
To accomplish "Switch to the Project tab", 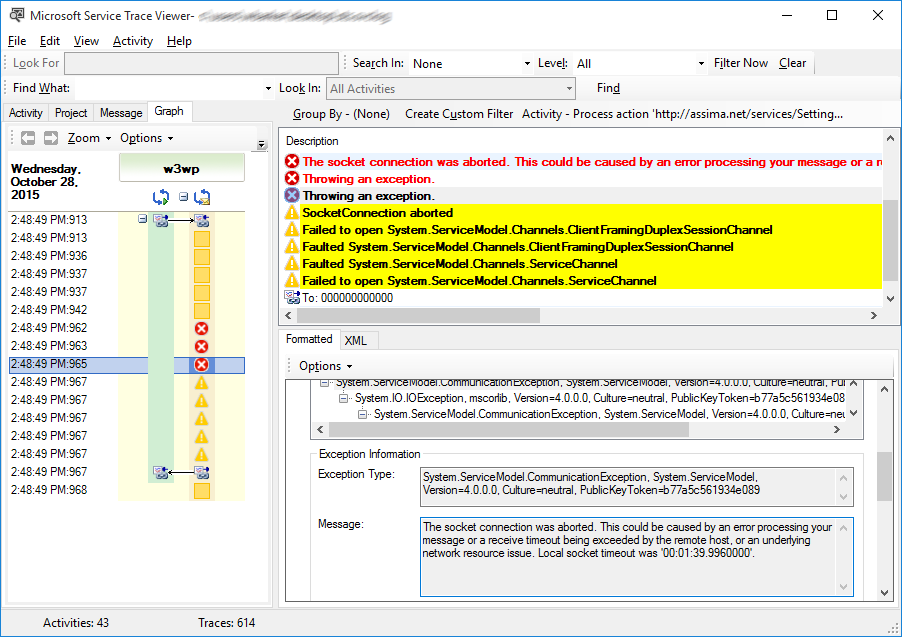I will coord(71,113).
